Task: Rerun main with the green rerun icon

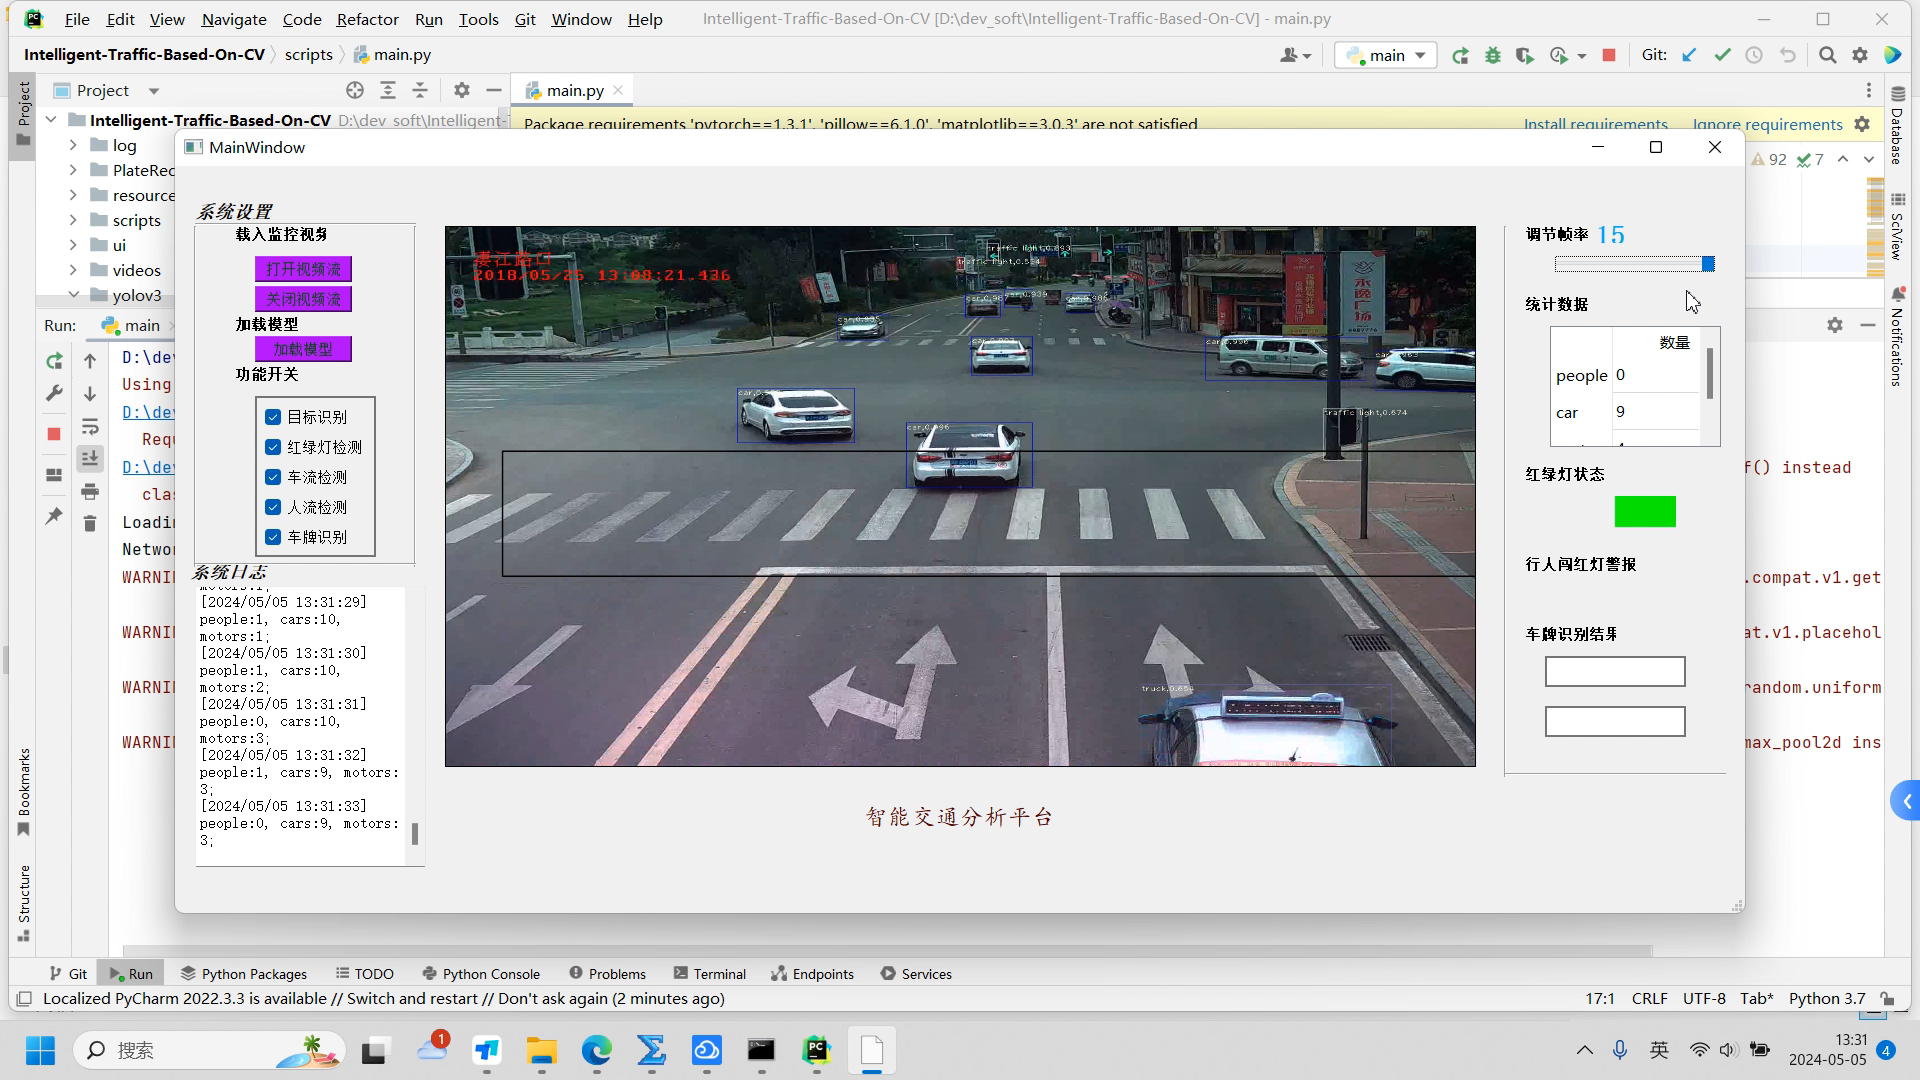Action: [x=1460, y=56]
